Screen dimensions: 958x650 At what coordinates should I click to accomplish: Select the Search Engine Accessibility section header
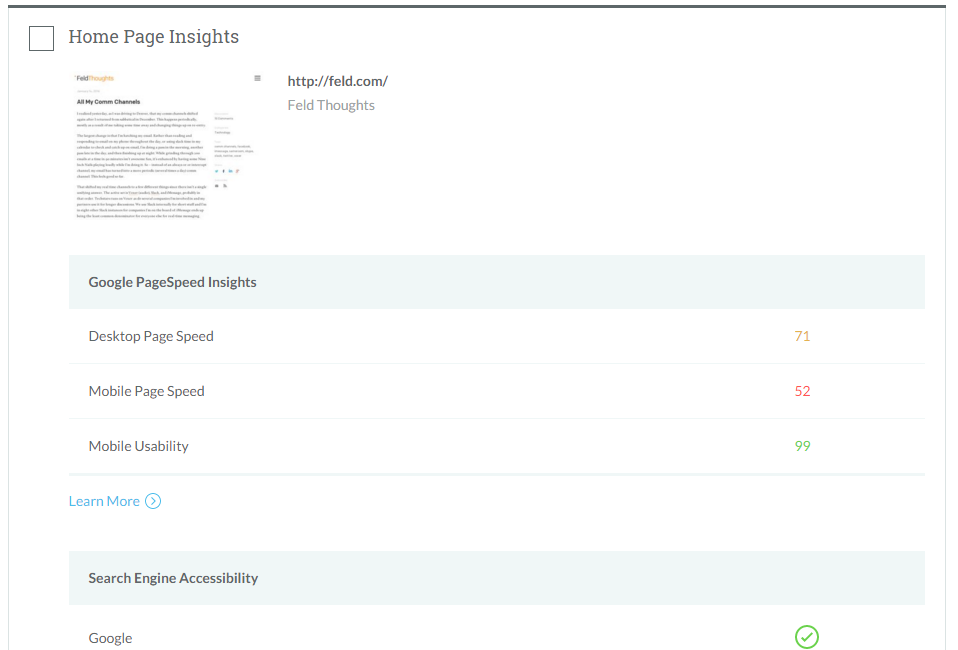173,578
